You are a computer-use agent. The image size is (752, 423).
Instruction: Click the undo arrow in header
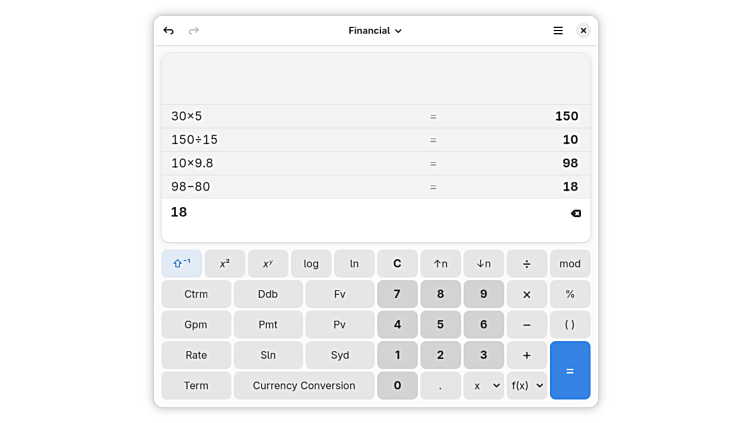pyautogui.click(x=168, y=31)
